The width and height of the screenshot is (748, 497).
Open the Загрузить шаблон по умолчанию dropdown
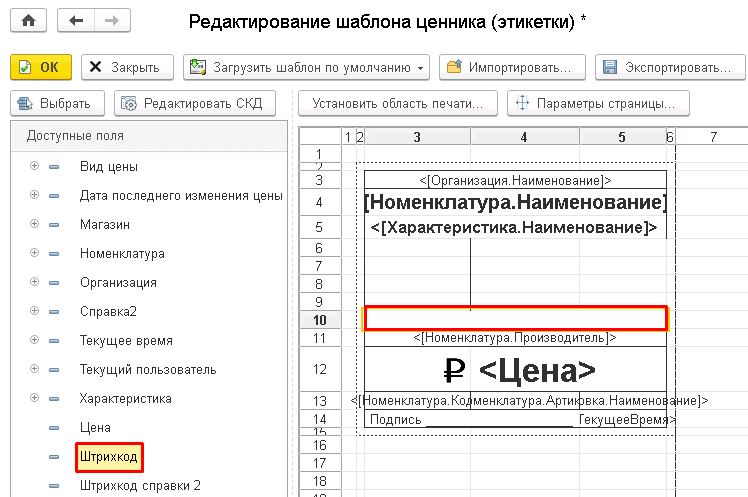[x=421, y=67]
